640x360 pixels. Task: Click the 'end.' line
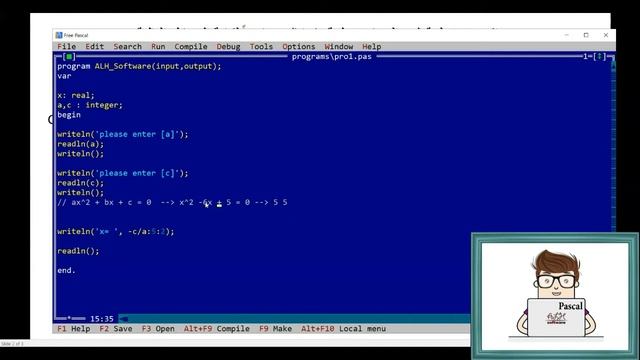coord(67,270)
